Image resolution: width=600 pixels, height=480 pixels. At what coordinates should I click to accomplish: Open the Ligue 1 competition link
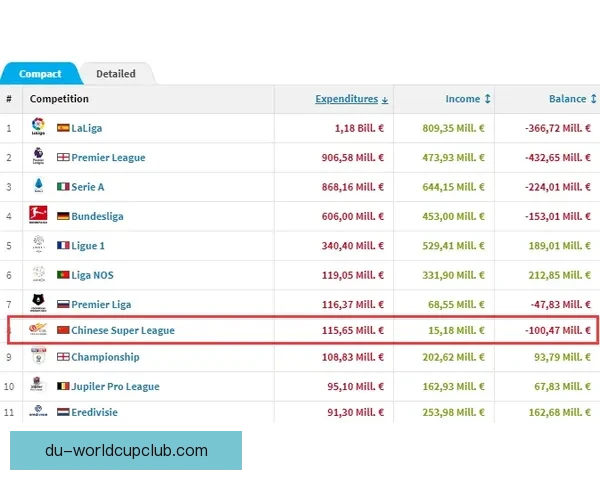click(x=88, y=246)
